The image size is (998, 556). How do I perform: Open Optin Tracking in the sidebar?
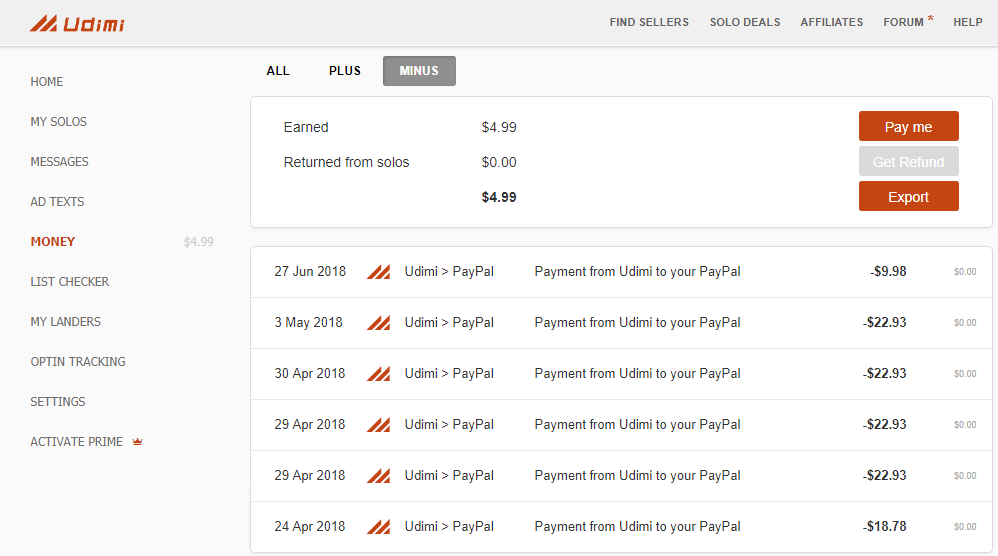[x=78, y=361]
